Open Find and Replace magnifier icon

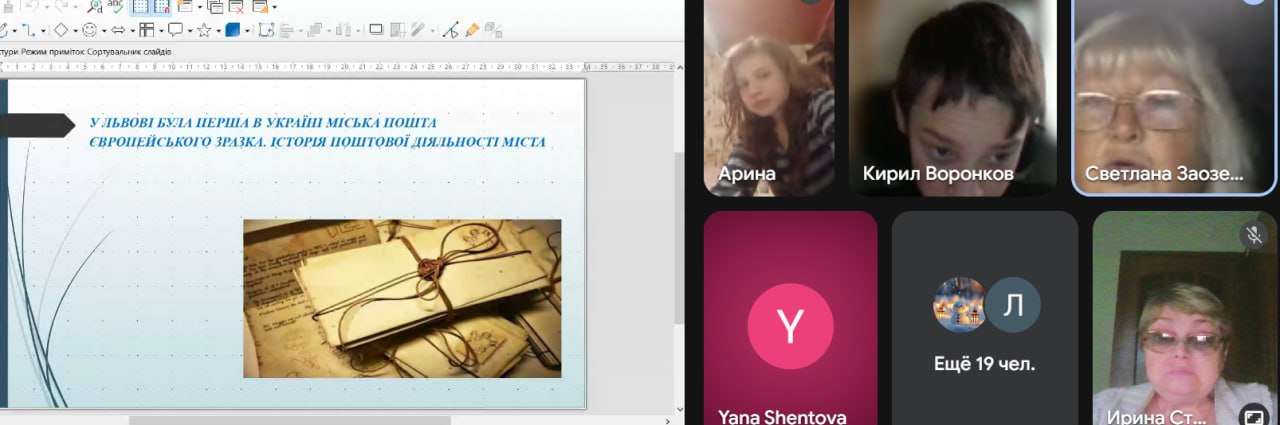click(x=92, y=6)
